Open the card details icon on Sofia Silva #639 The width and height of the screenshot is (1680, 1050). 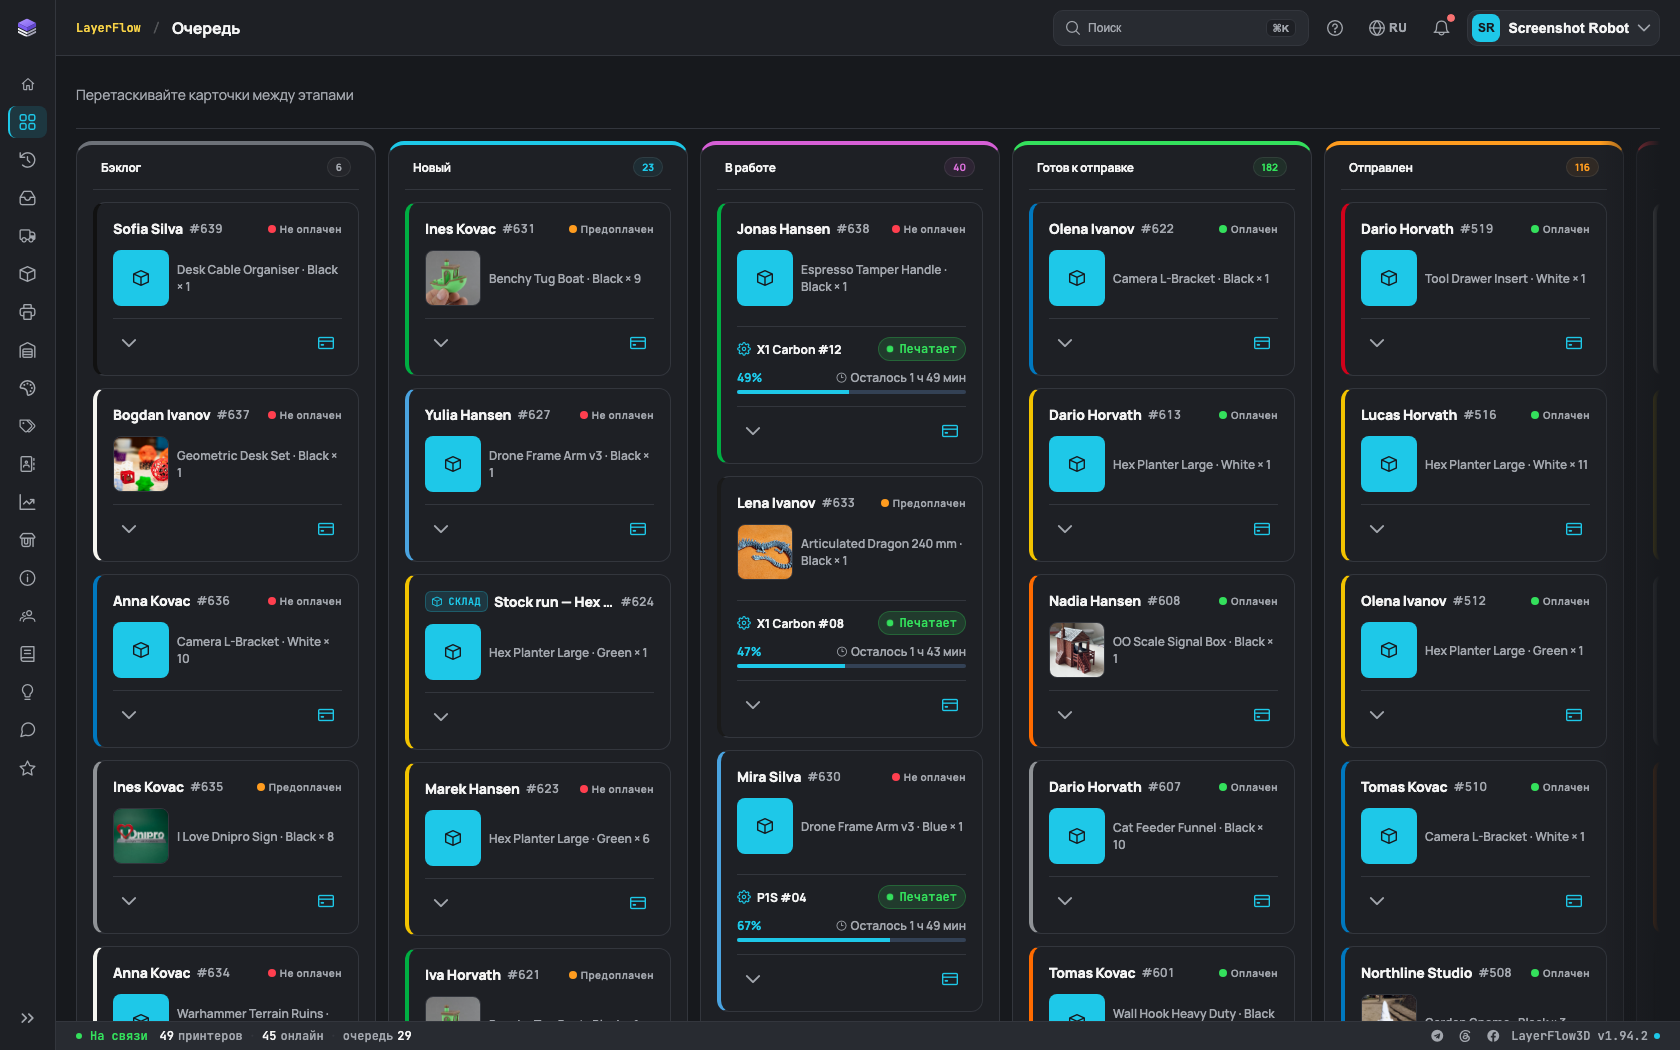(326, 343)
